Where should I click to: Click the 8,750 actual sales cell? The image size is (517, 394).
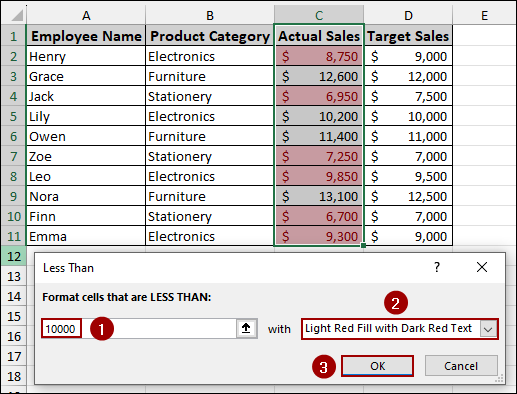tap(319, 56)
